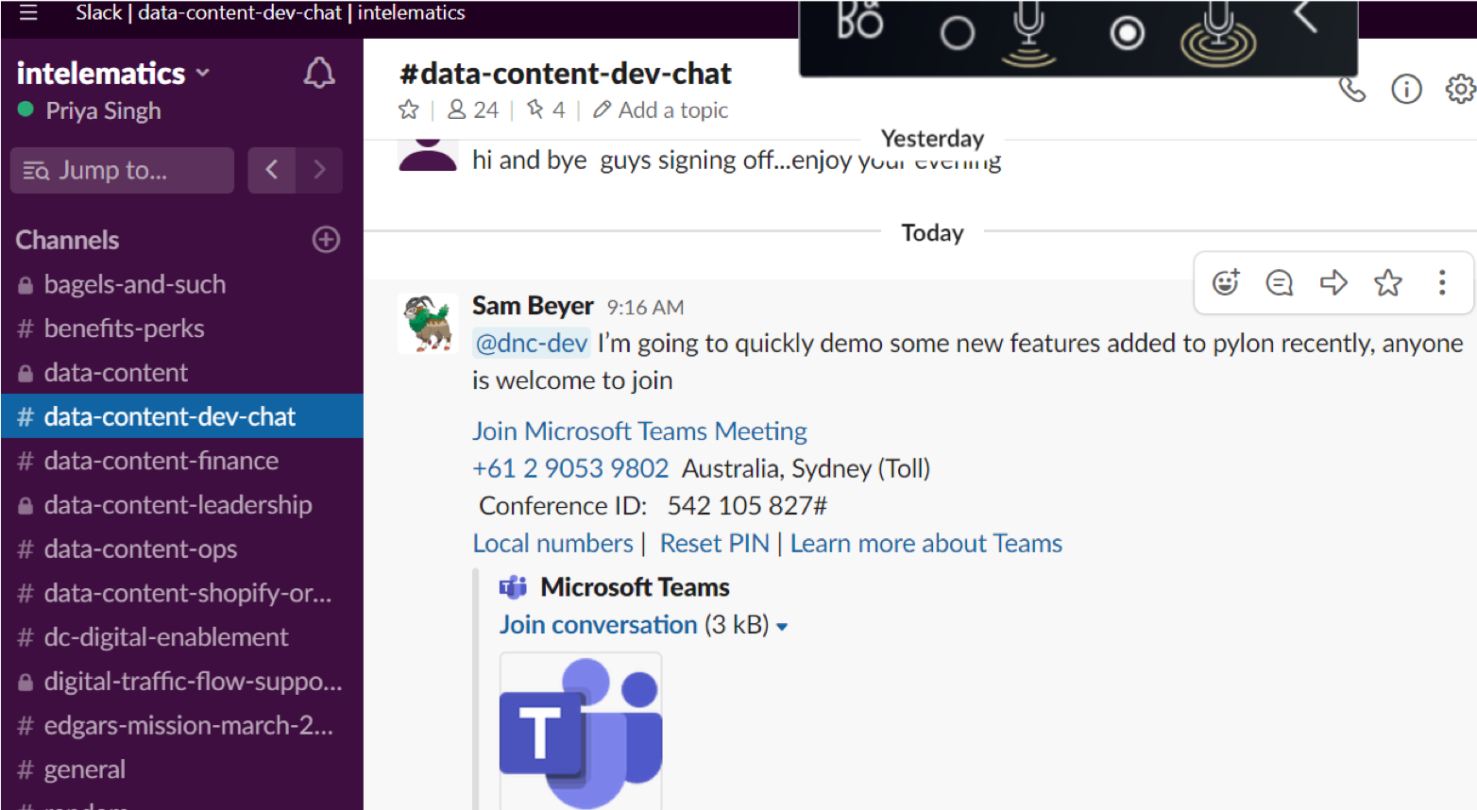
Task: Click the Join conversation file link
Action: pyautogui.click(x=598, y=625)
